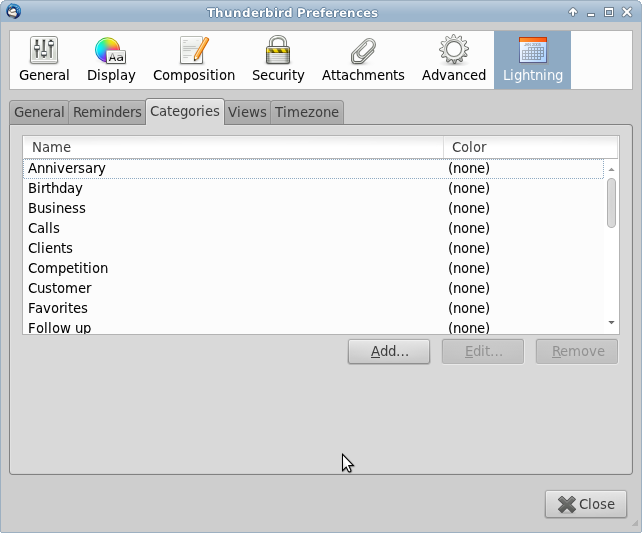This screenshot has width=642, height=533.
Task: Select the Favorites category row
Action: click(x=313, y=309)
